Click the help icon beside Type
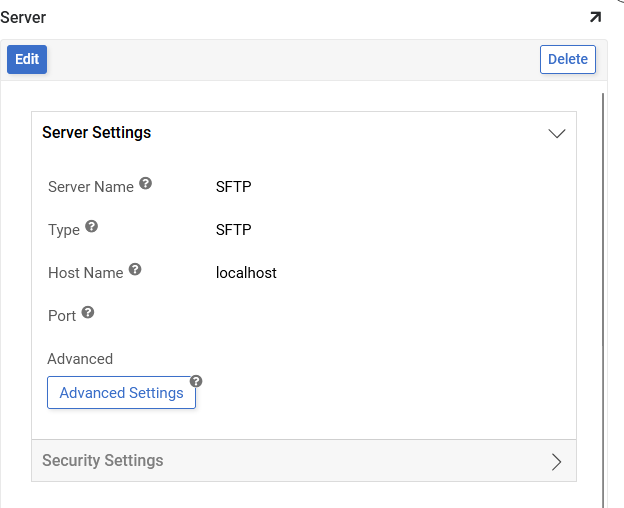 pyautogui.click(x=92, y=227)
